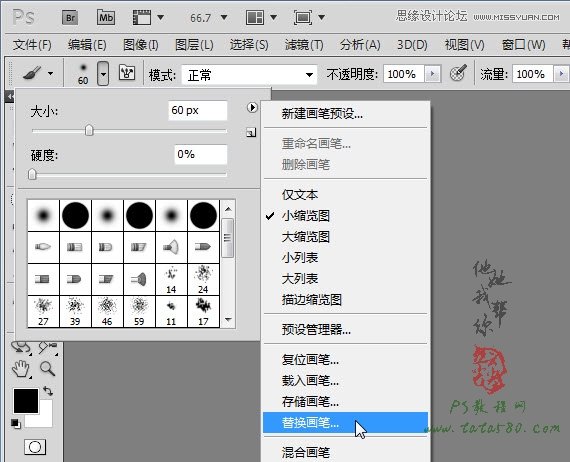Open Mini Bridge with the Mb icon
The image size is (570, 462).
click(106, 17)
